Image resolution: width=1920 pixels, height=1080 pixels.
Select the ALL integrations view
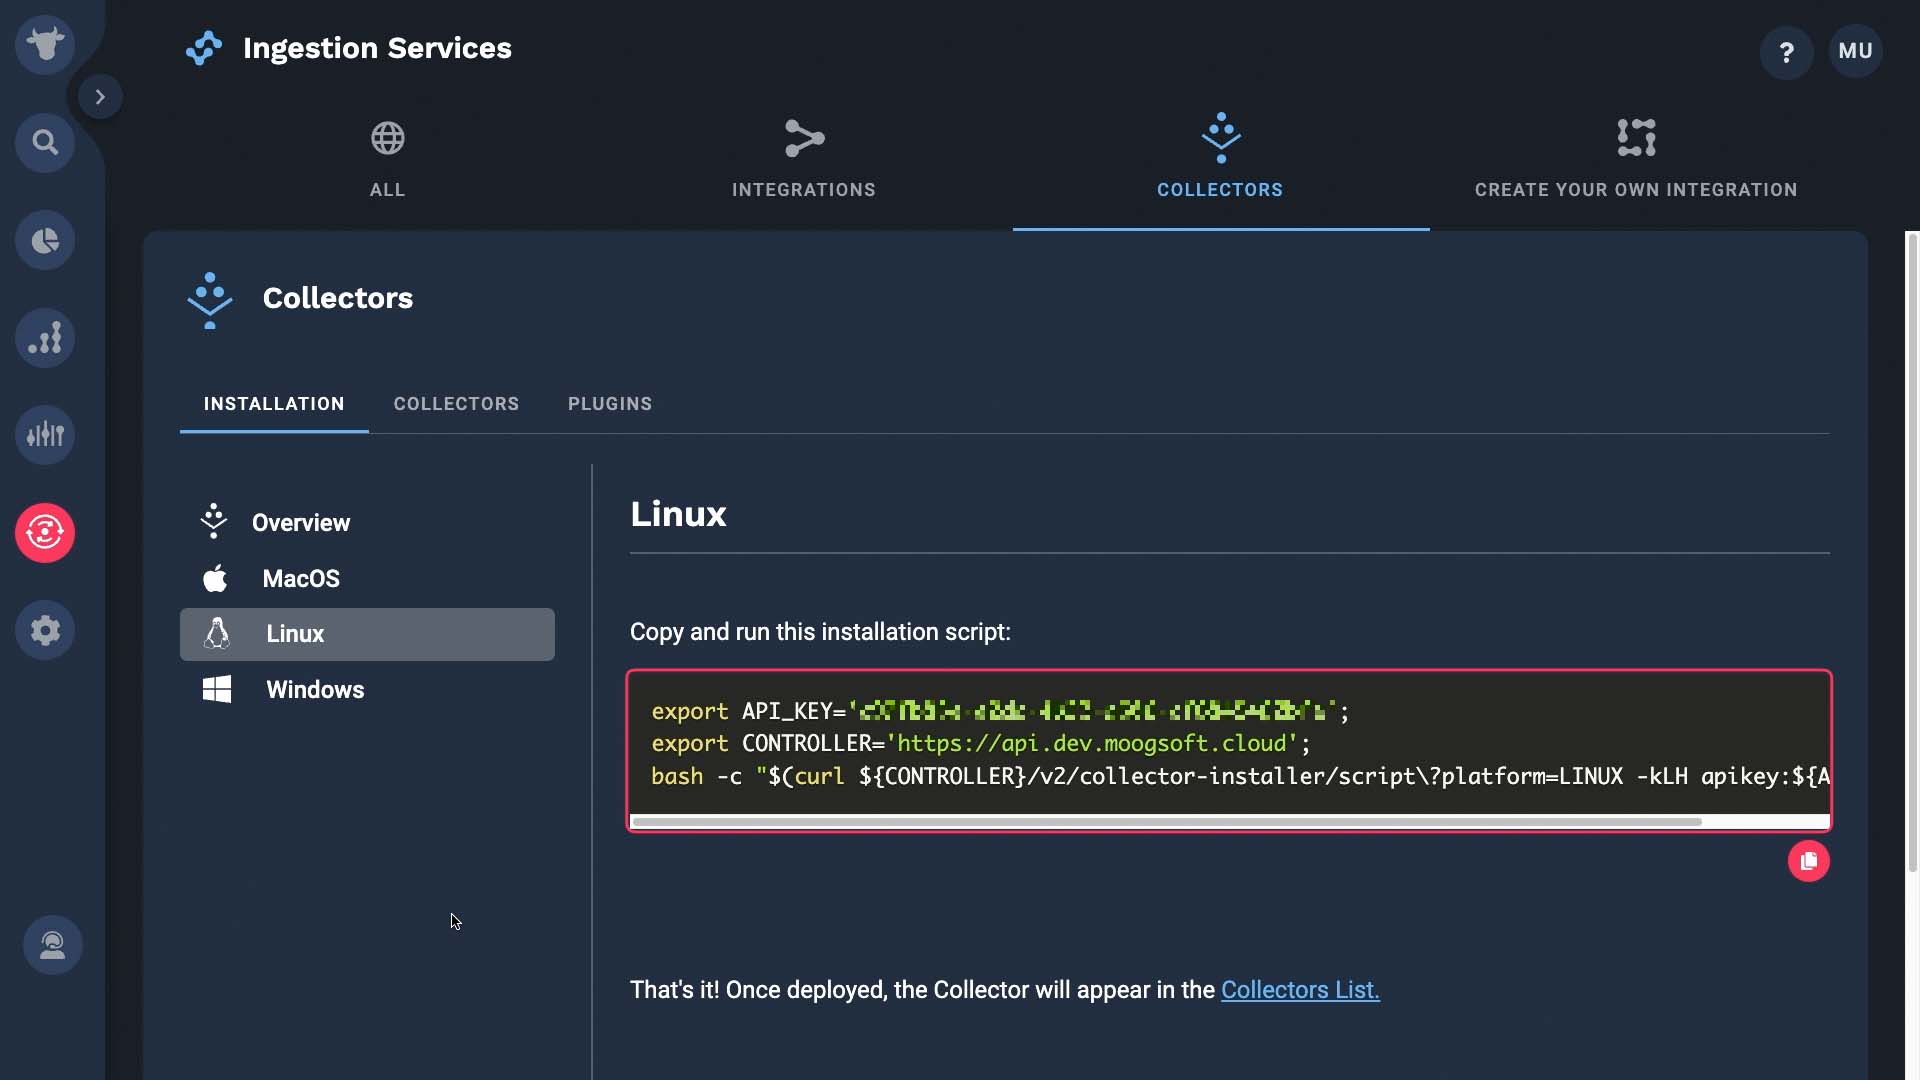point(386,156)
